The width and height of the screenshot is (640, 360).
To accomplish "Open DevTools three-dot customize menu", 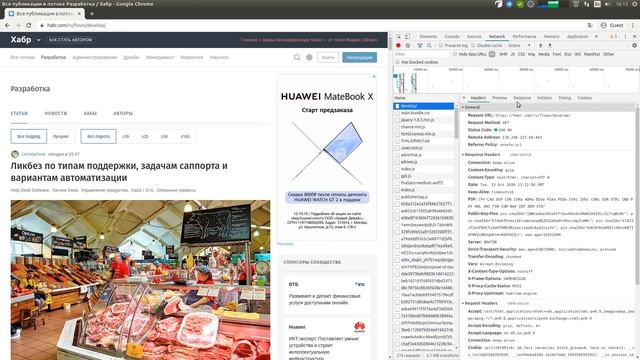I will (625, 36).
